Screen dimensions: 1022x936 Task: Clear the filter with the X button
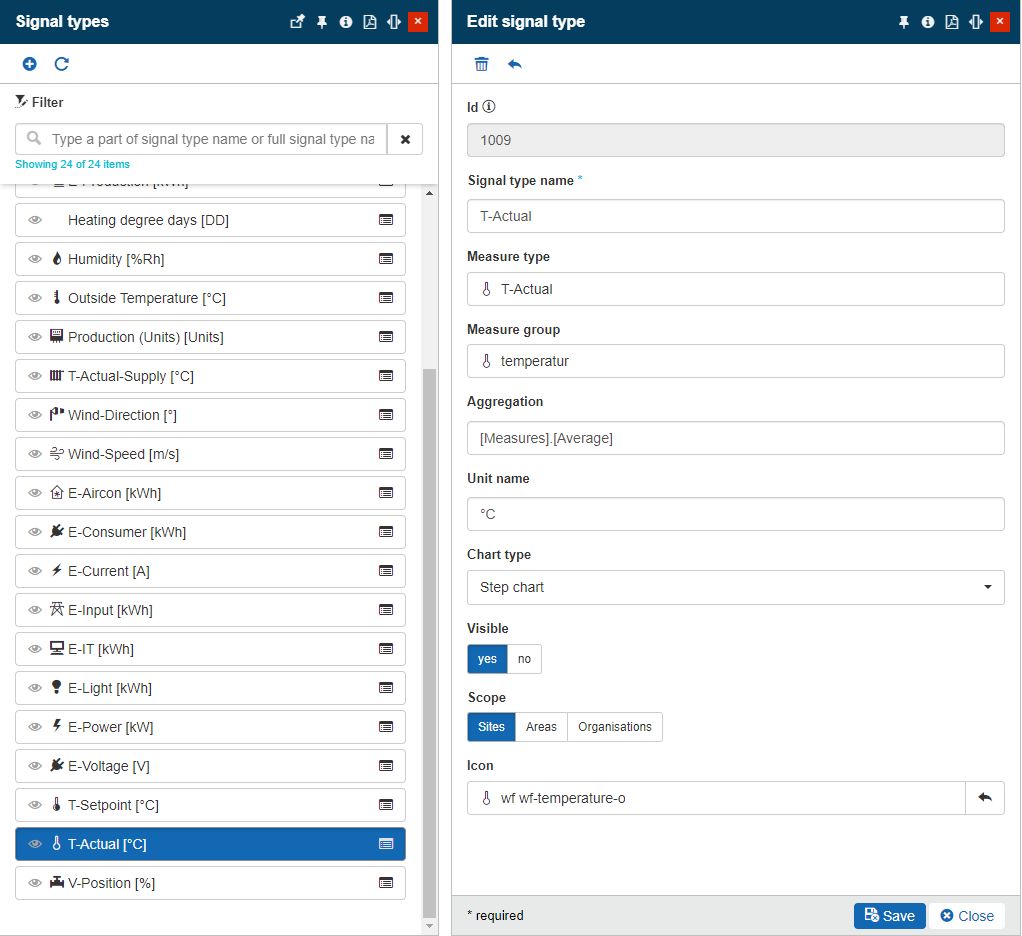405,139
